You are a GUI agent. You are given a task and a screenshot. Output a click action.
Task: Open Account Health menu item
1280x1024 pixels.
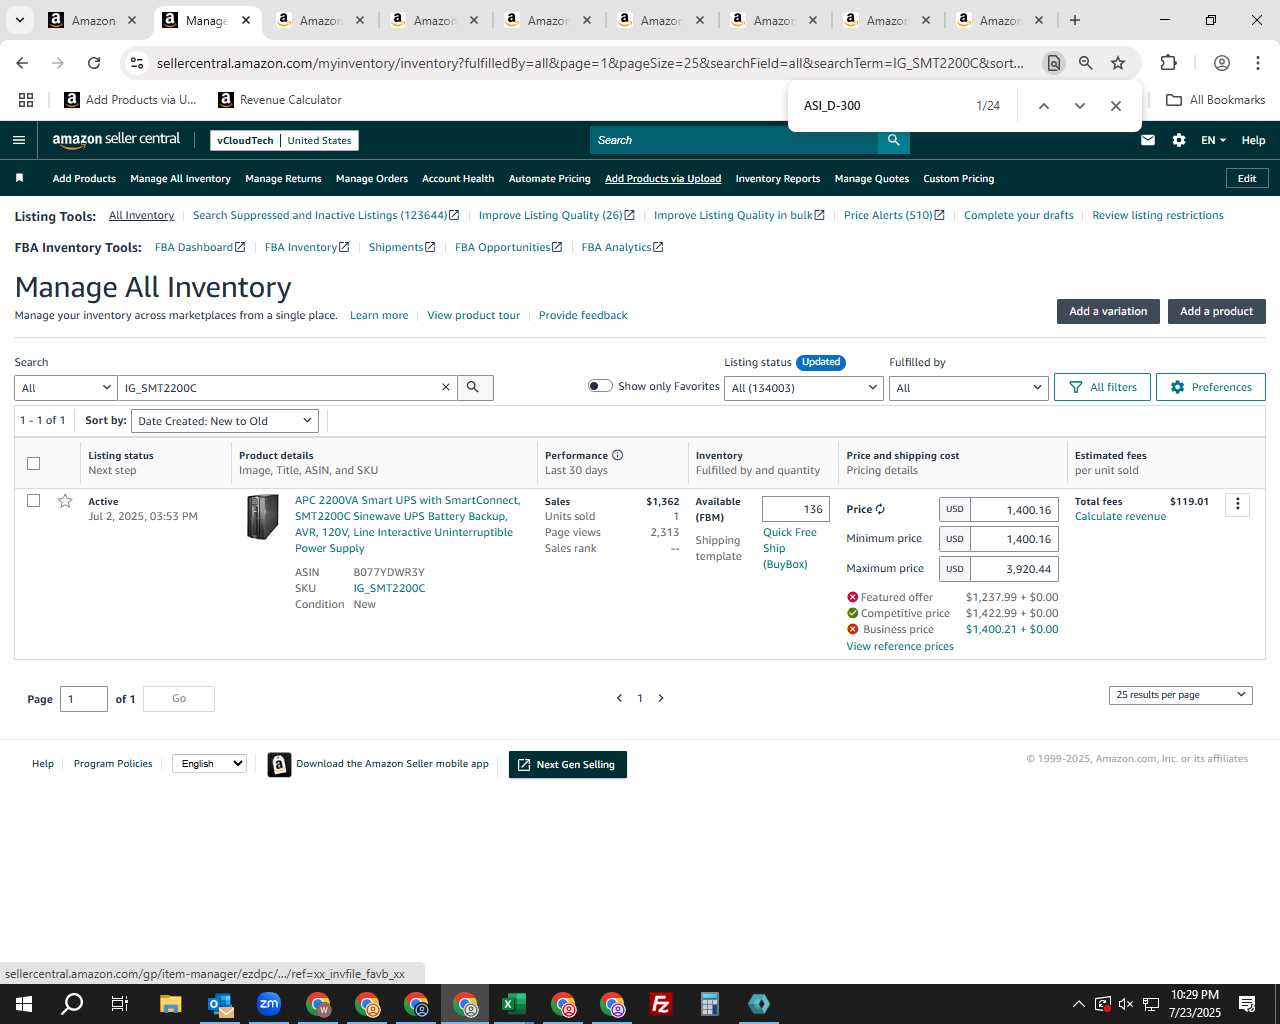(x=458, y=179)
